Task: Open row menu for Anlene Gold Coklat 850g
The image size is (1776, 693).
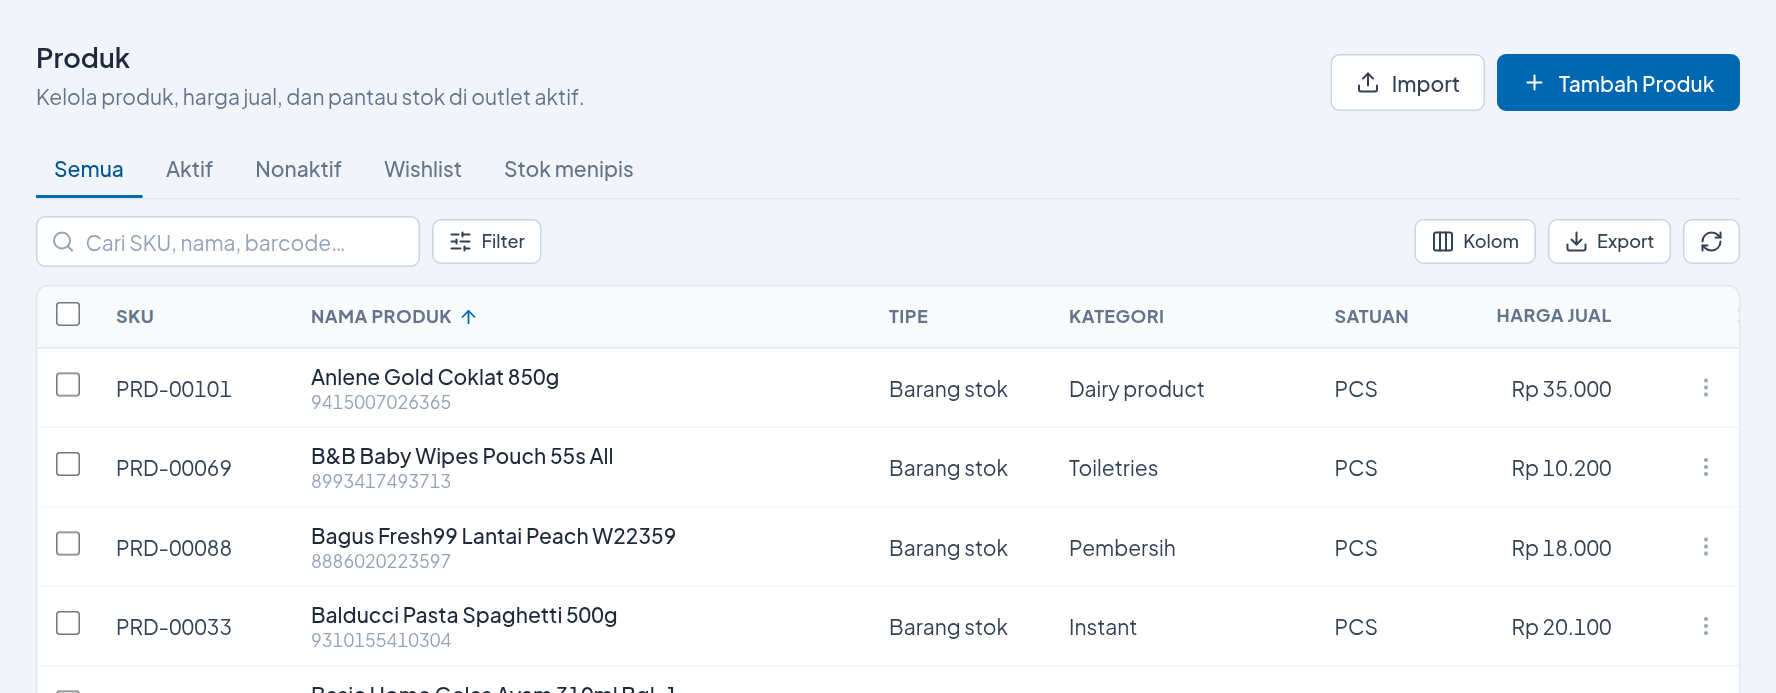Action: click(1706, 388)
